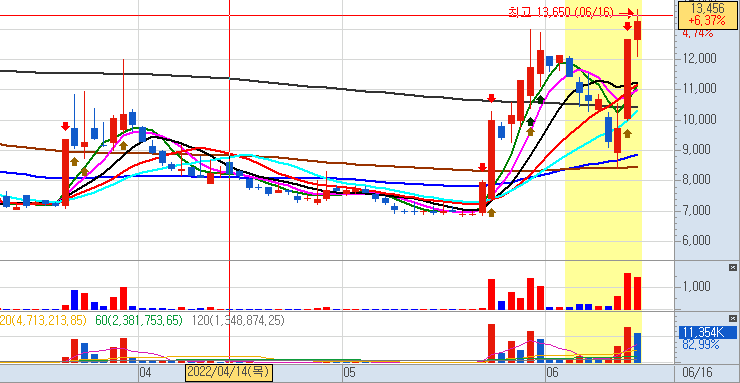This screenshot has width=740, height=383.
Task: Click the 11,000 price axis label
Action: coord(699,89)
